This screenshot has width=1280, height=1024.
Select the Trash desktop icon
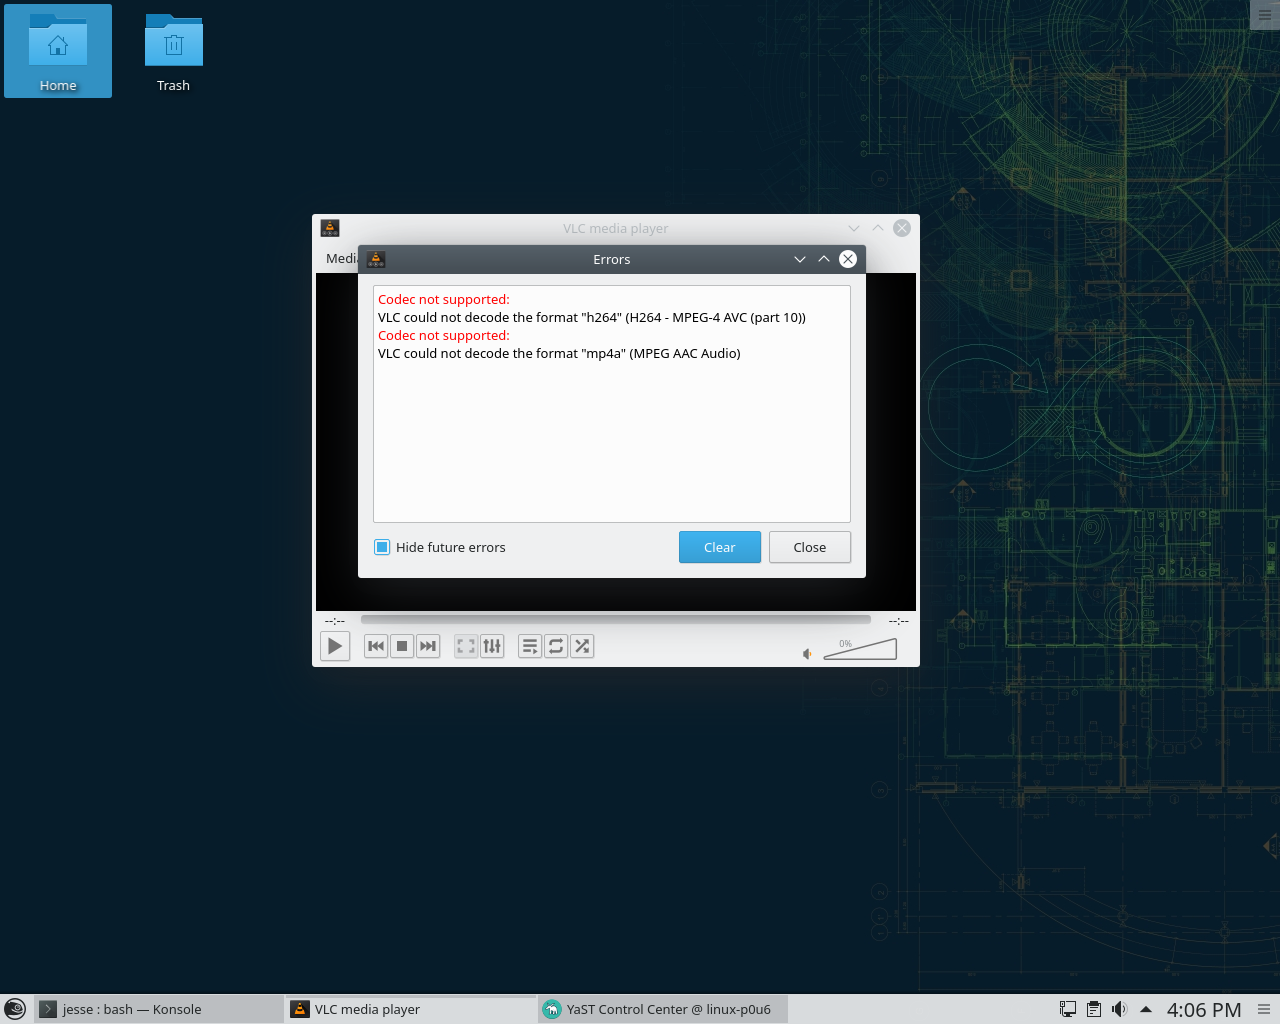(173, 51)
